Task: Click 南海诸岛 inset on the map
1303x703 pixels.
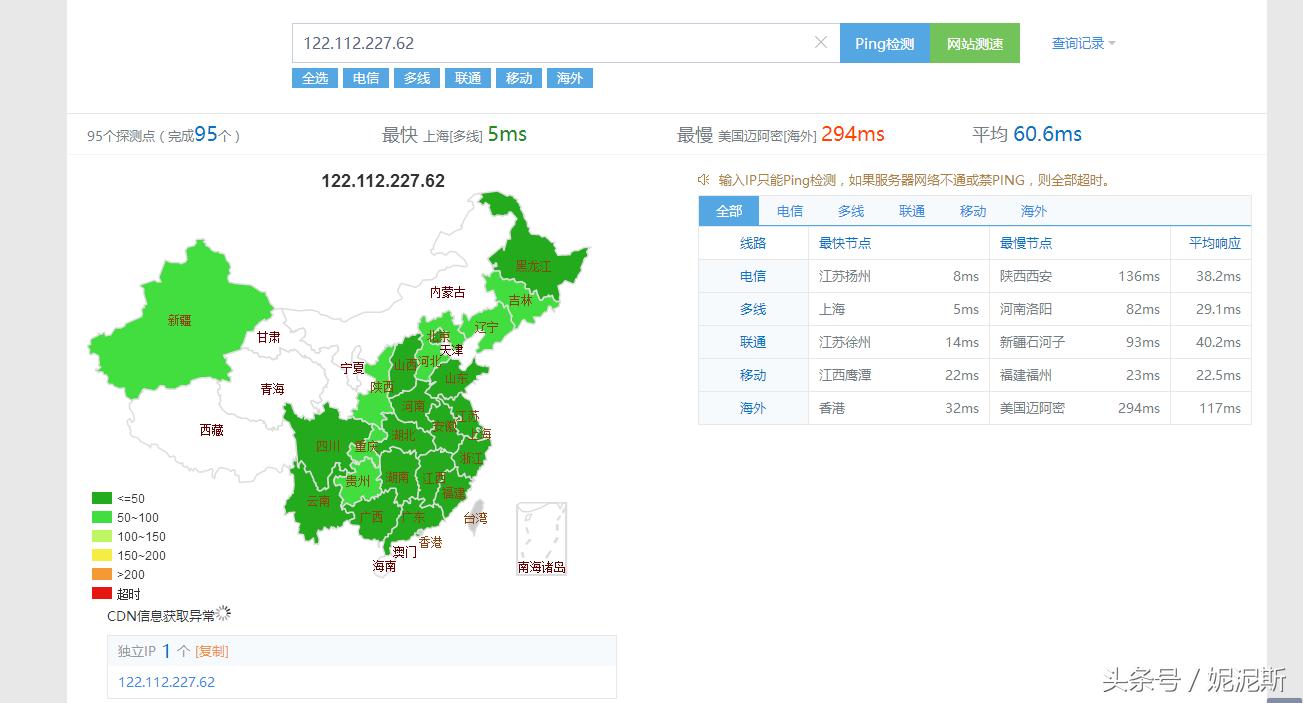Action: coord(540,538)
